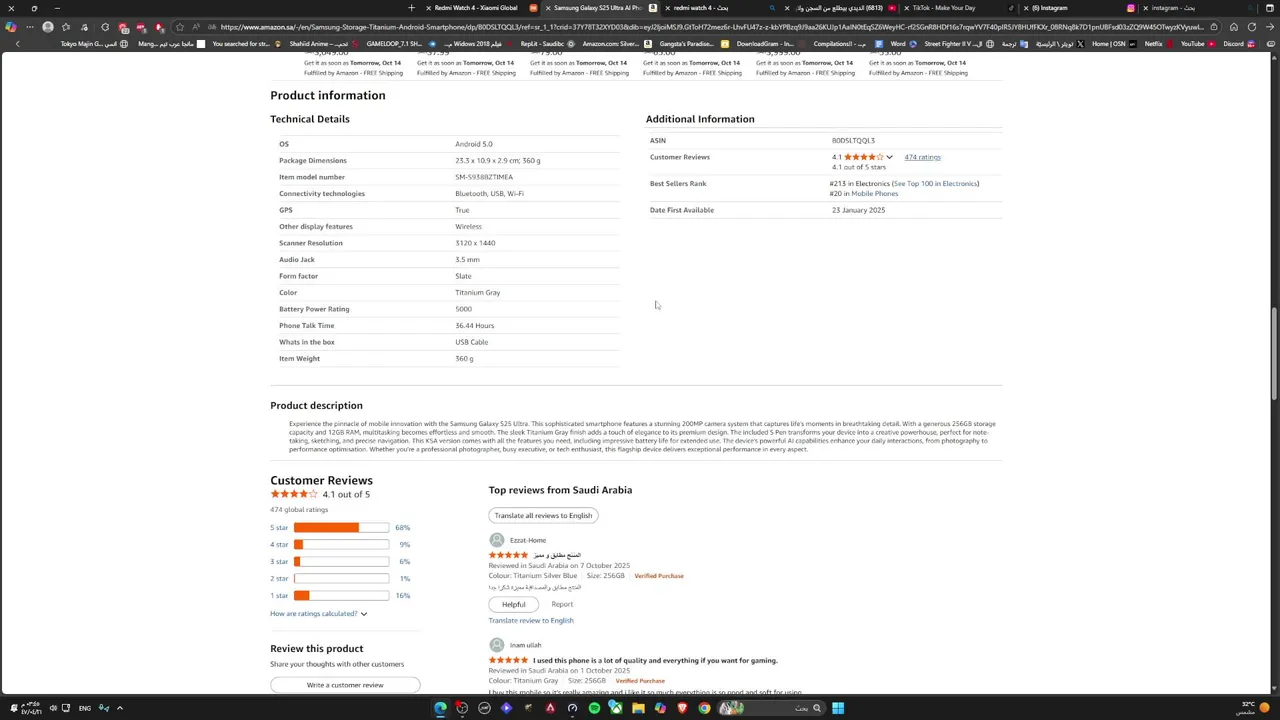Click the 2 star rating link

click(x=279, y=579)
